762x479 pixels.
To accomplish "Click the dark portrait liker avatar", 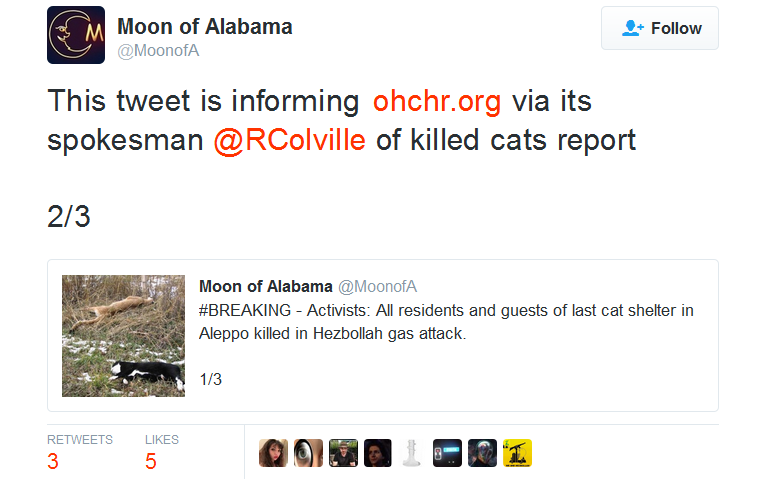I will pyautogui.click(x=378, y=453).
